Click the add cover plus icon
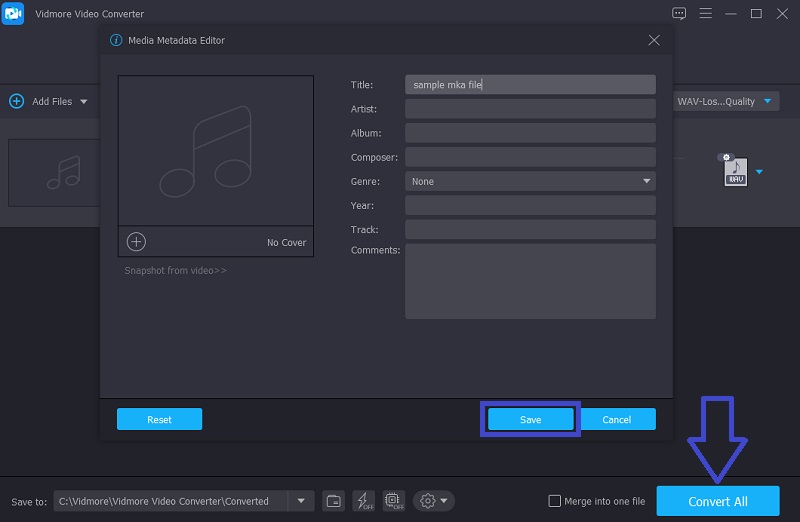800x522 pixels. [136, 242]
